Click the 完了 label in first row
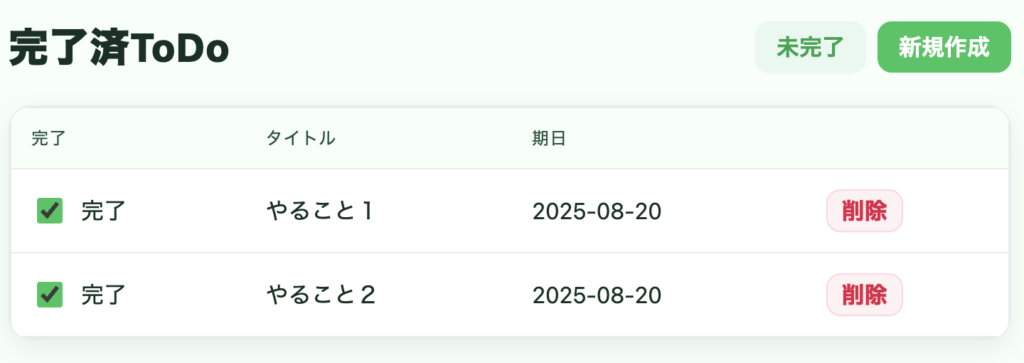 pos(103,212)
